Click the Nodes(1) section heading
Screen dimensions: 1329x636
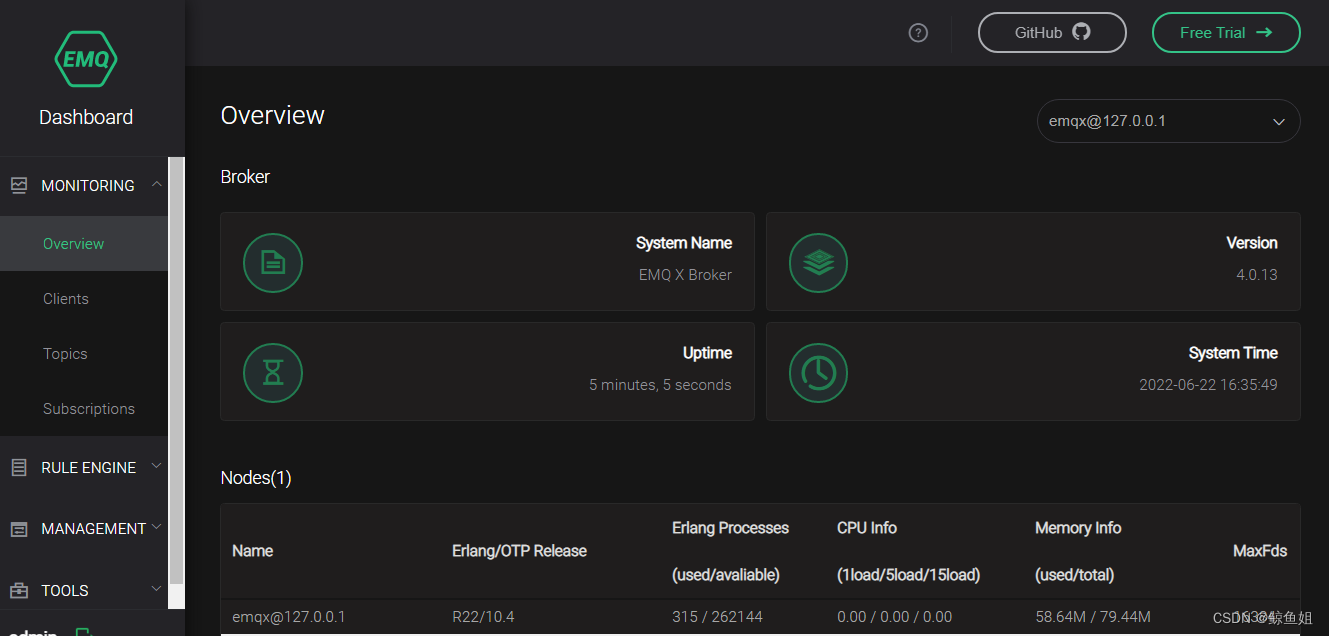point(256,478)
